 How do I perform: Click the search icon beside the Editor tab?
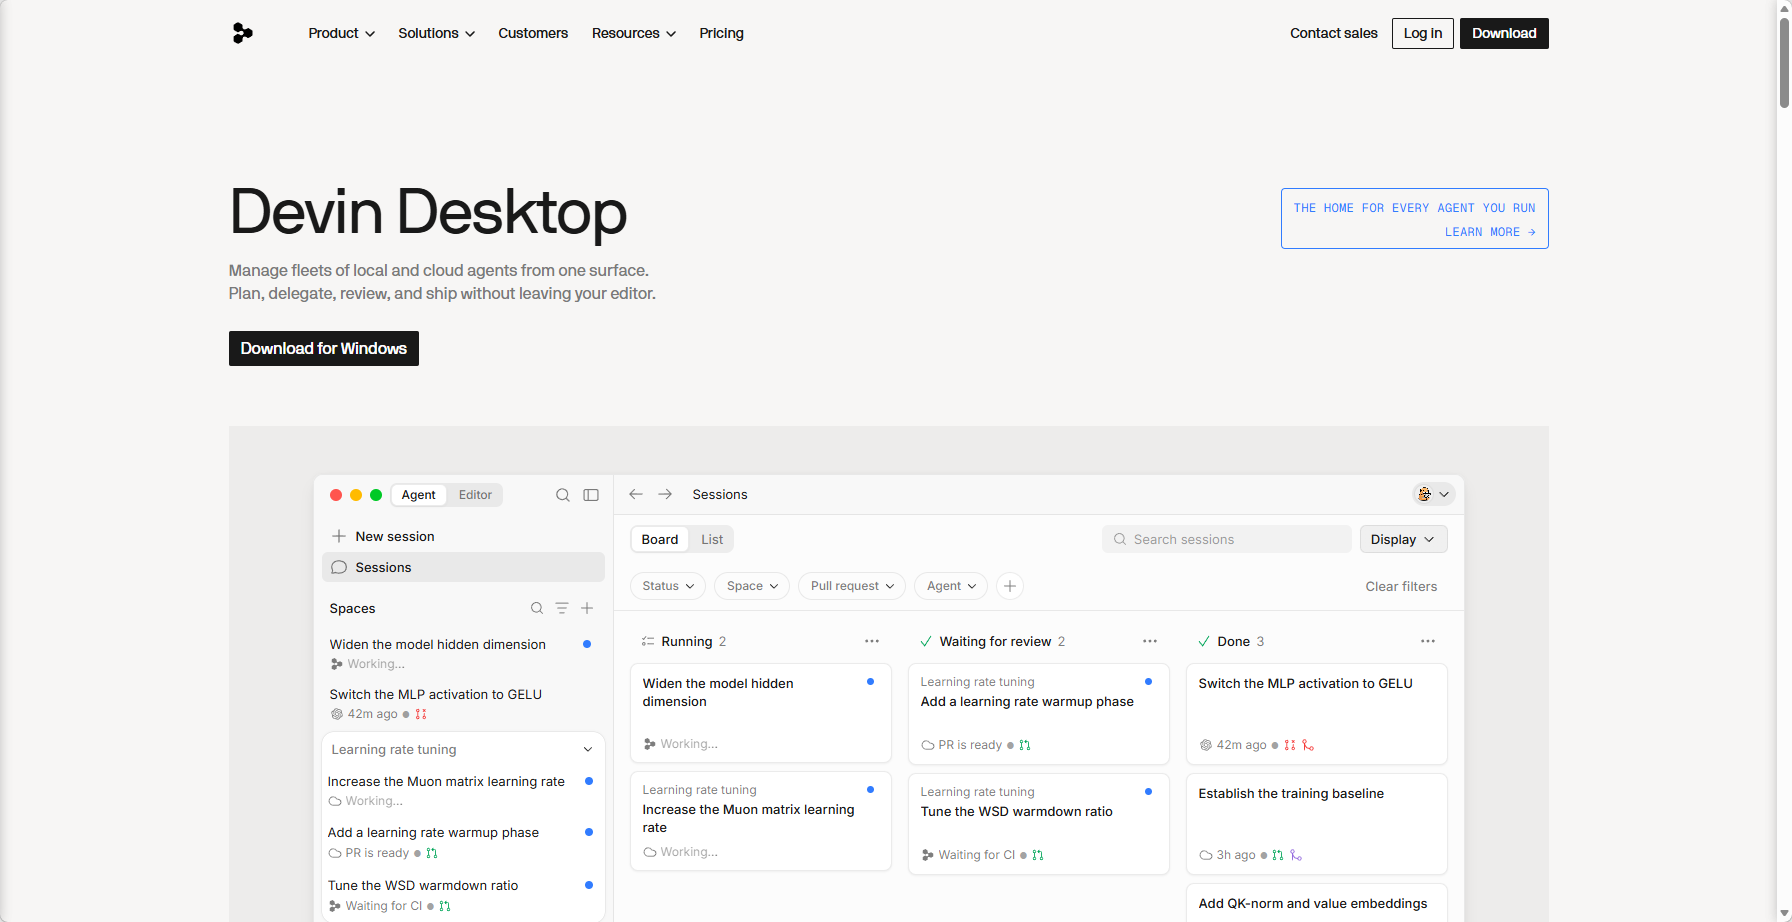[x=563, y=495]
